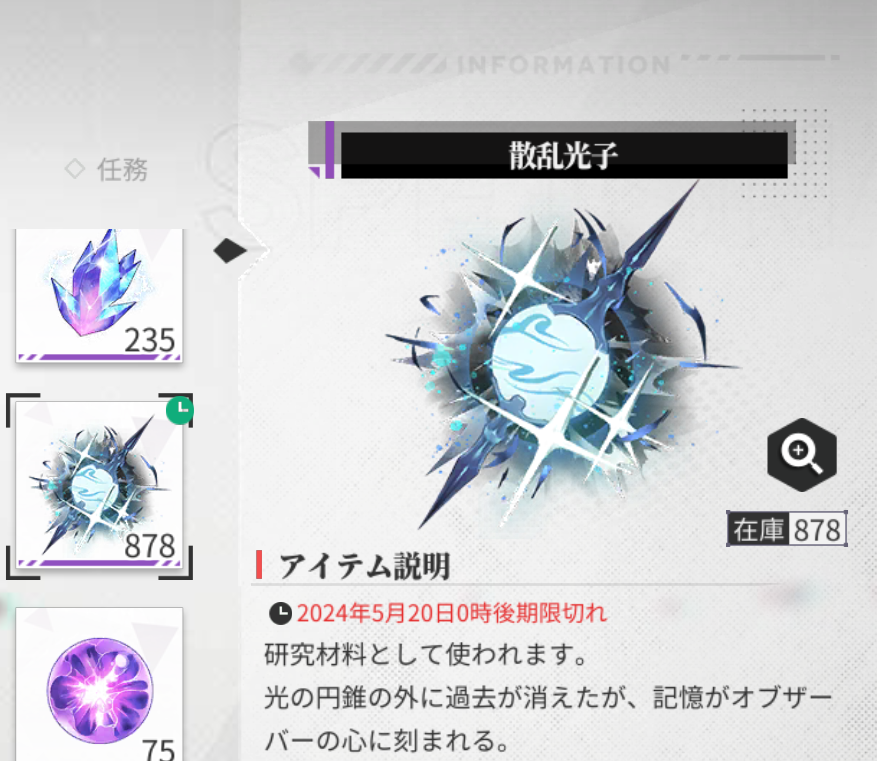Select the purple orb item with 75

(x=99, y=684)
